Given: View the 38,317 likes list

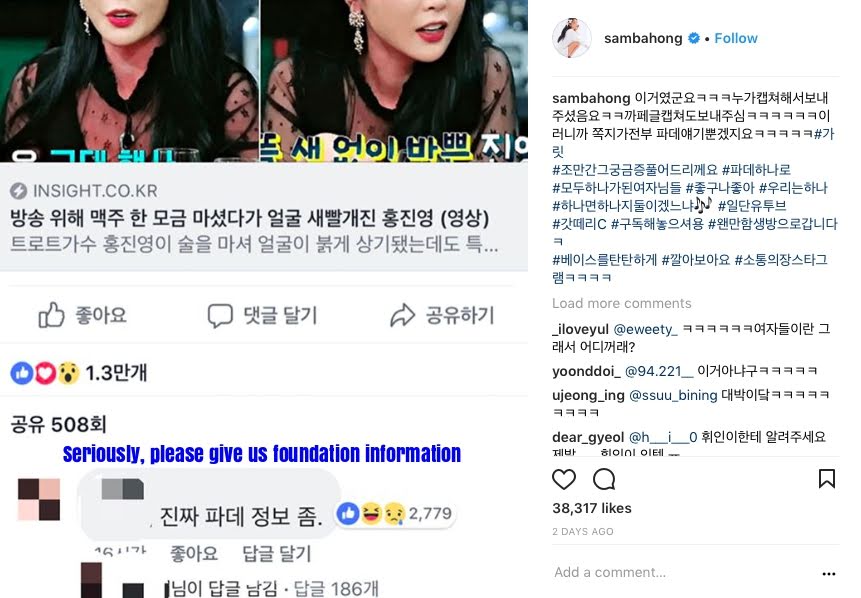Looking at the screenshot, I should pos(592,508).
